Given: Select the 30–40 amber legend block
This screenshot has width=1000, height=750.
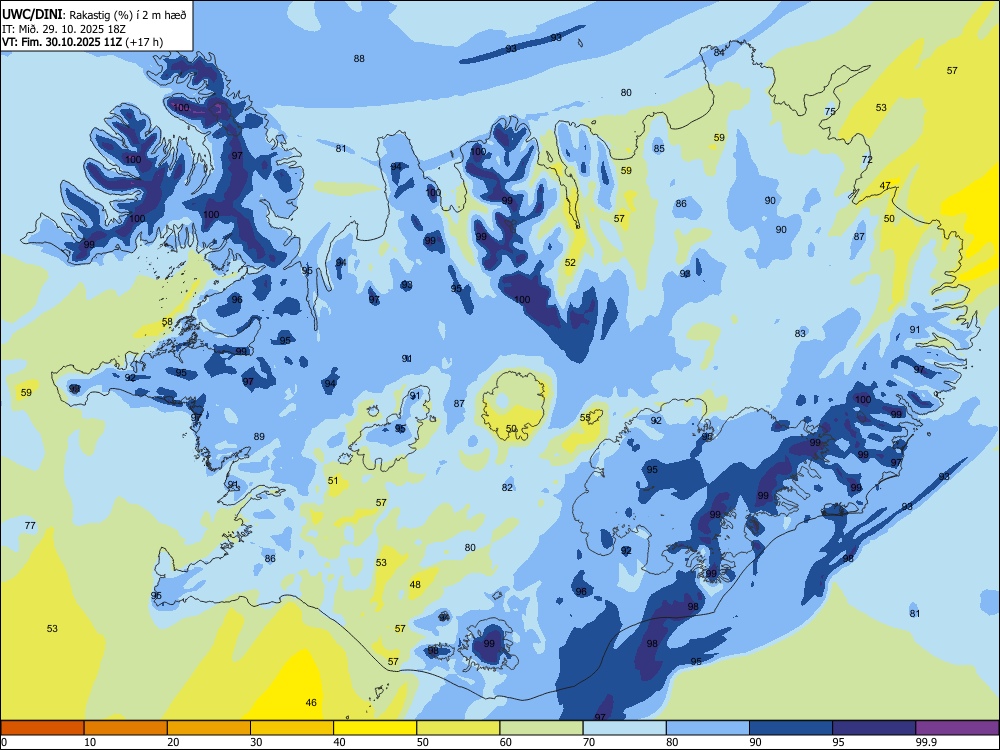Looking at the screenshot, I should [292, 728].
